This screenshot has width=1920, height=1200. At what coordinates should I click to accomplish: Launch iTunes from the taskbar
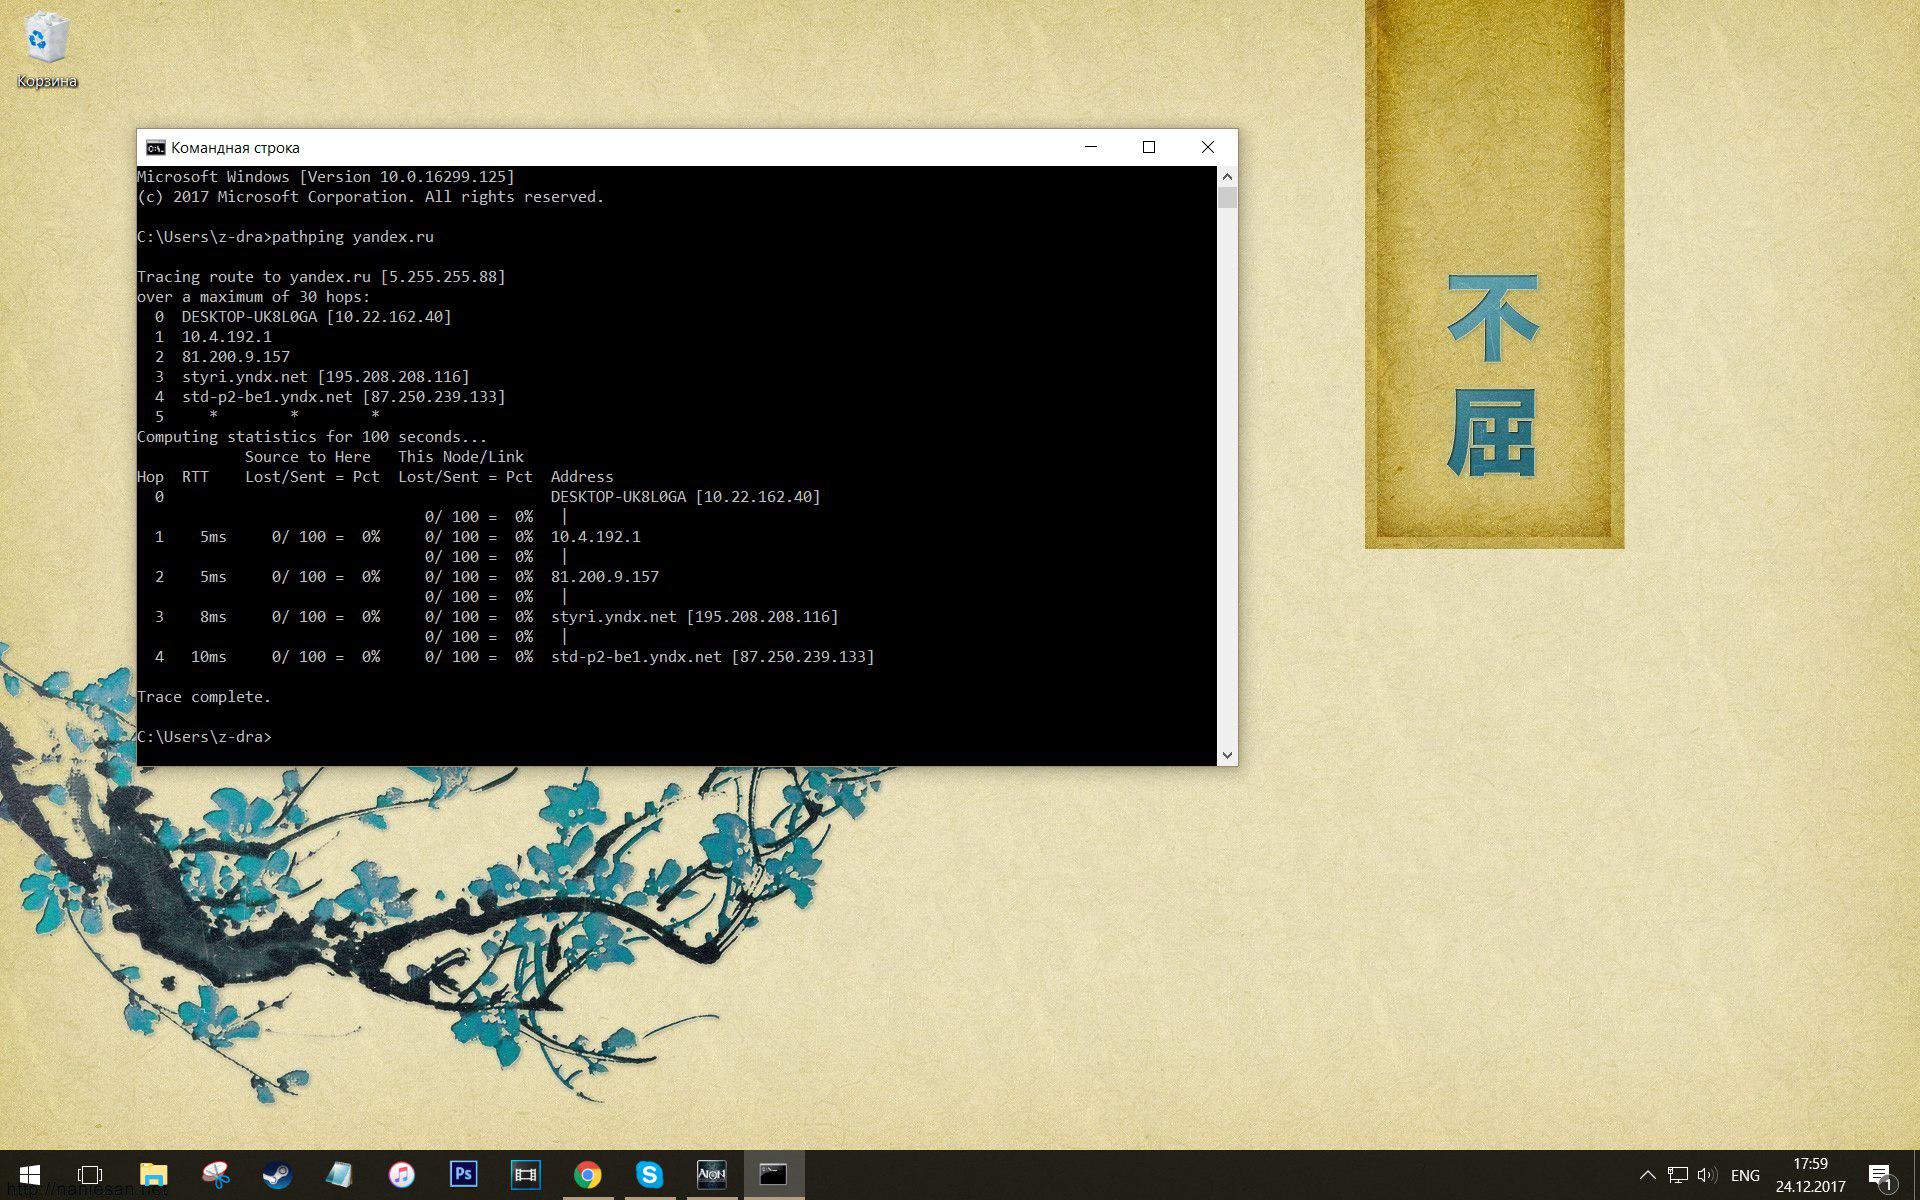pyautogui.click(x=401, y=1175)
